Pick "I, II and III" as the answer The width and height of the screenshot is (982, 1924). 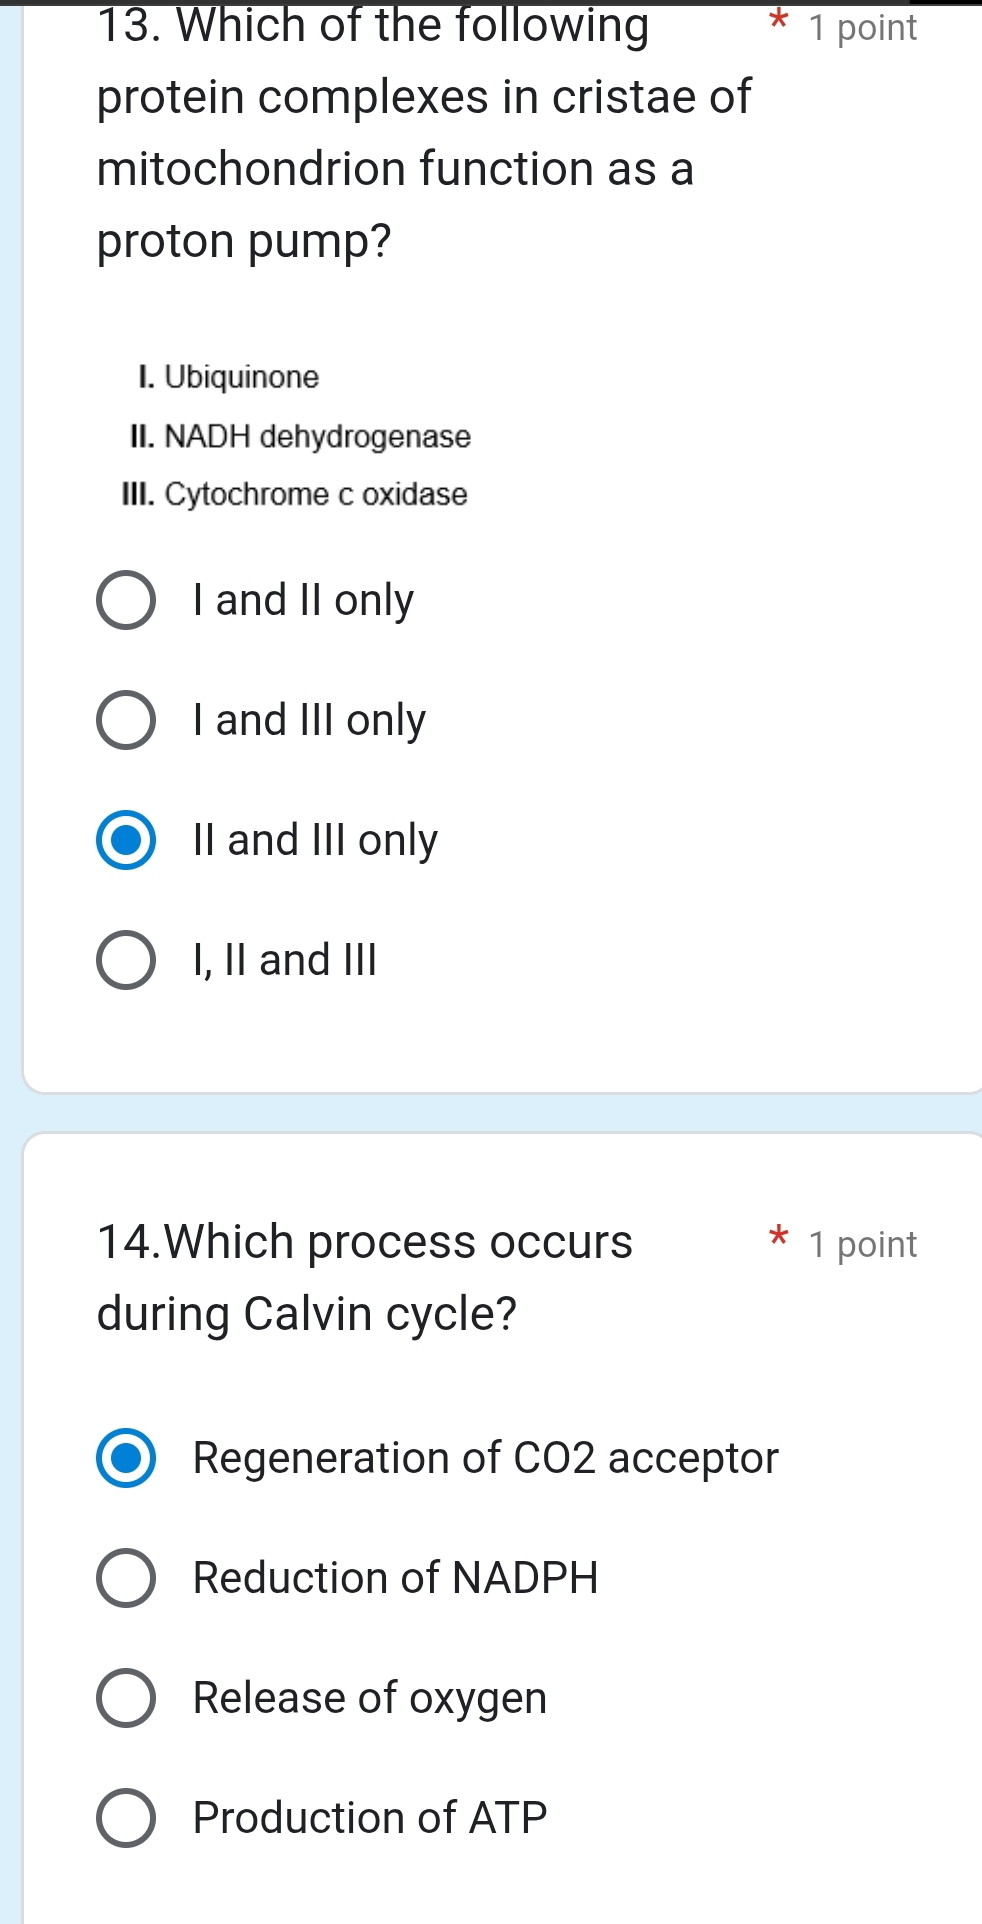click(126, 960)
